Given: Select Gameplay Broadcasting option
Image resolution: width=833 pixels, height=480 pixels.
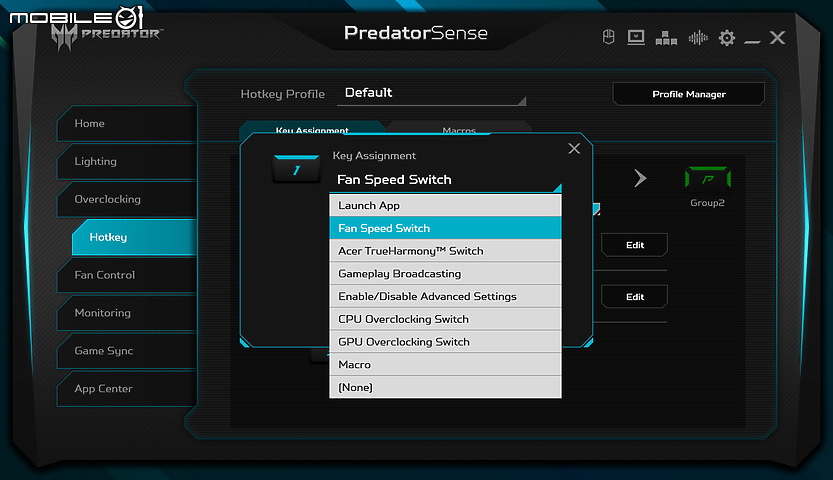Looking at the screenshot, I should click(x=445, y=274).
